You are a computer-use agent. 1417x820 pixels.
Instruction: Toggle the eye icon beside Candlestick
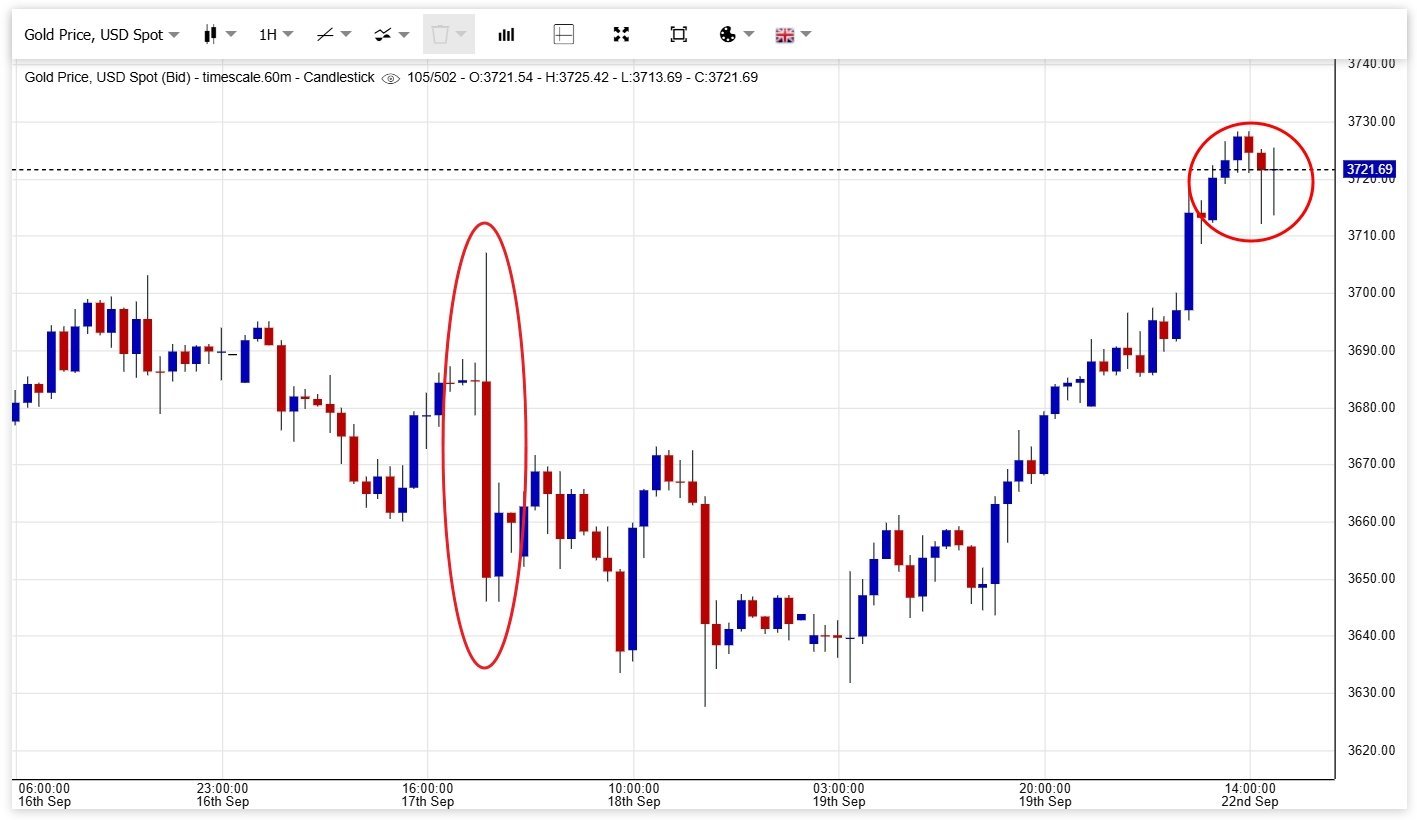click(x=391, y=78)
